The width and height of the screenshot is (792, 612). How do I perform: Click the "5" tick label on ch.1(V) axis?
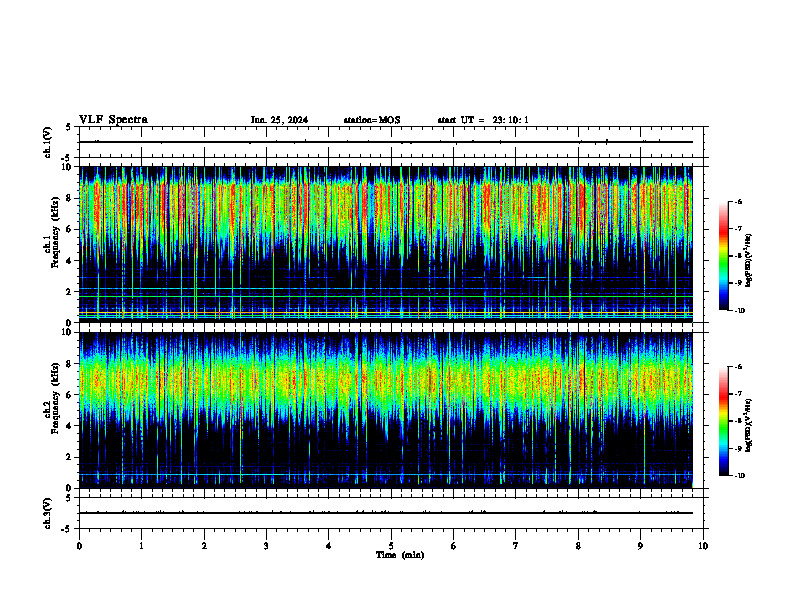point(70,127)
